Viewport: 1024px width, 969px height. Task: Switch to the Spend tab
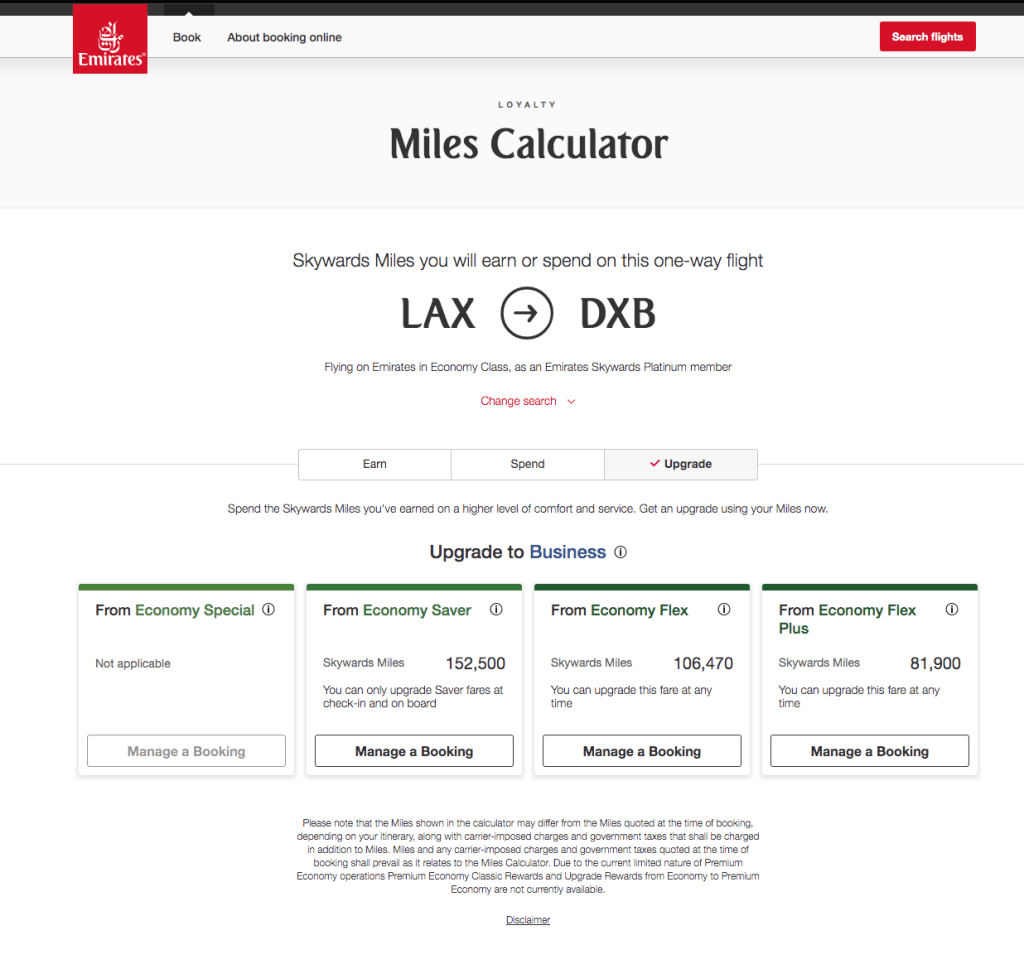pyautogui.click(x=528, y=464)
